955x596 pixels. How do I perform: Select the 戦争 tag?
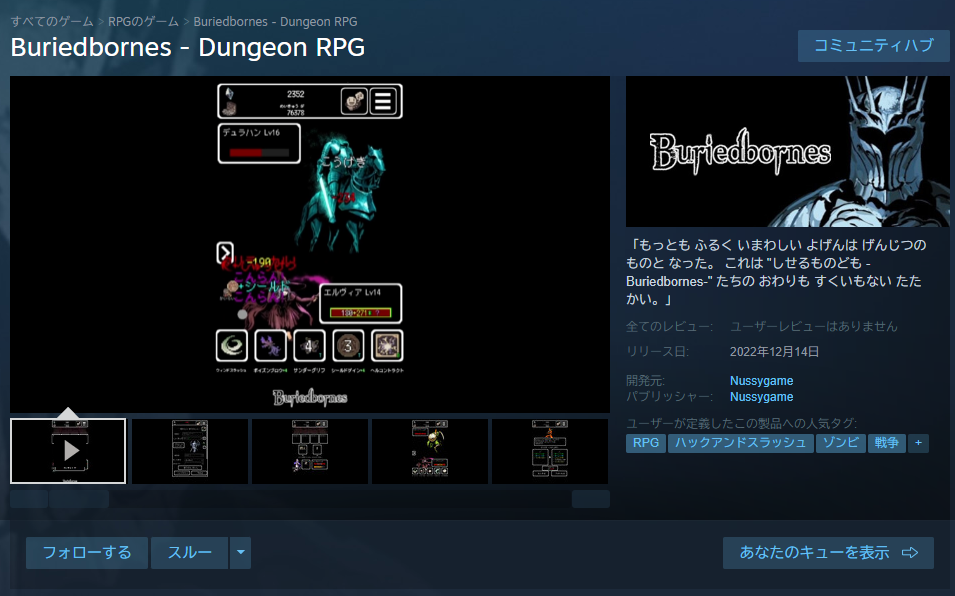[887, 443]
